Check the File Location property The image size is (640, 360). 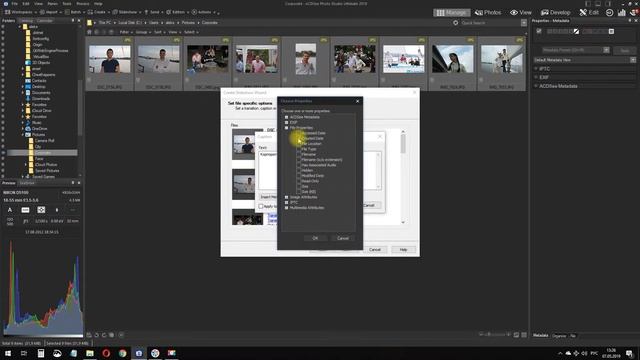299,144
